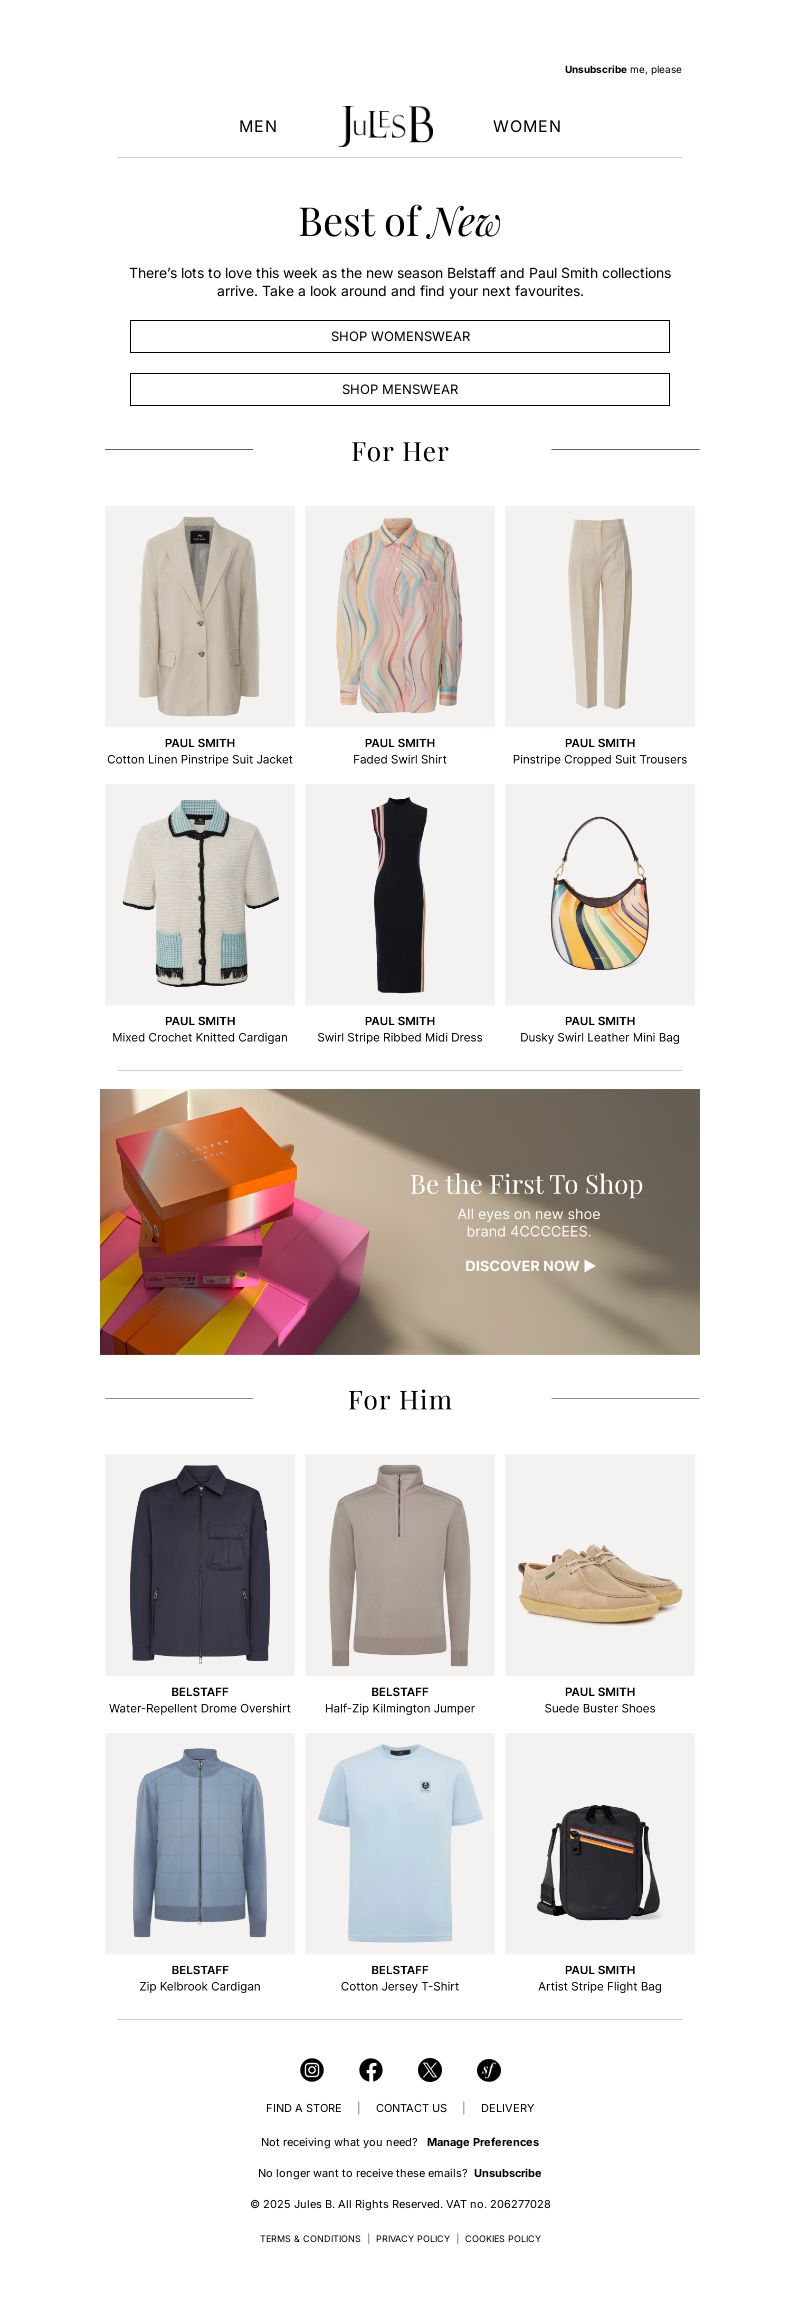Click the Unsubscribe me link at the top

[x=623, y=70]
